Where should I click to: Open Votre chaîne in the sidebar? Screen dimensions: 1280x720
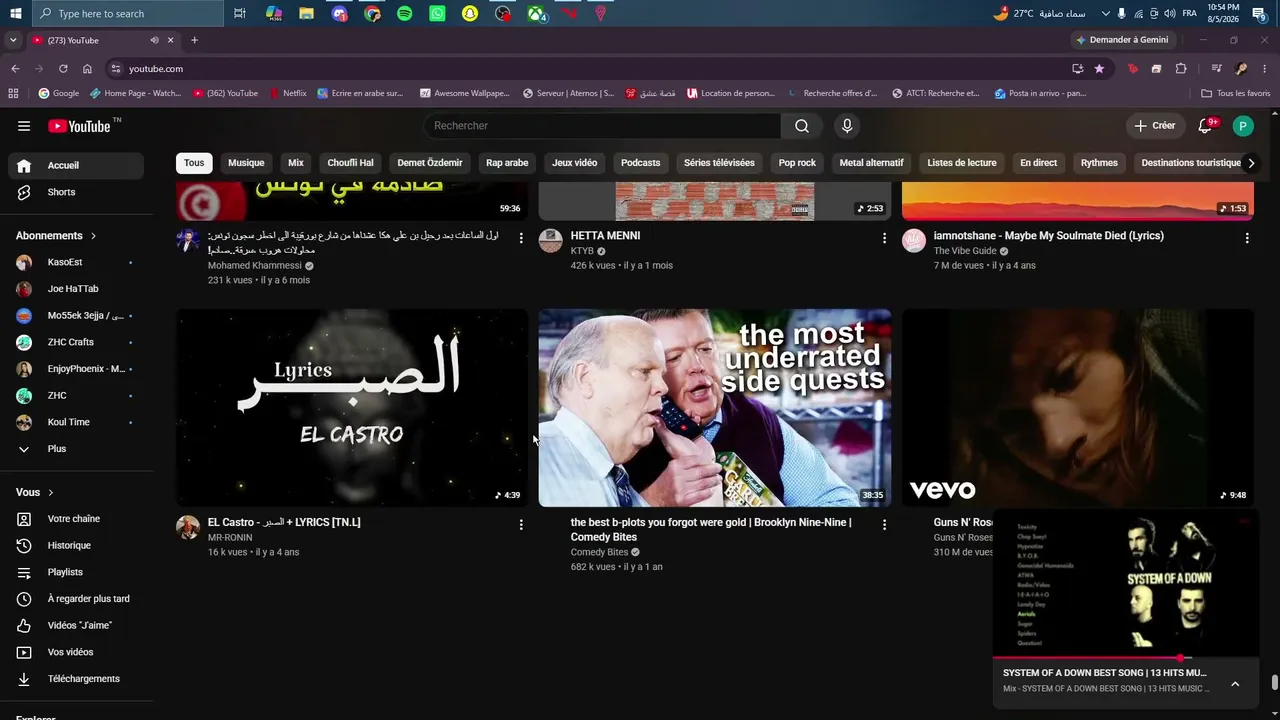pyautogui.click(x=76, y=519)
